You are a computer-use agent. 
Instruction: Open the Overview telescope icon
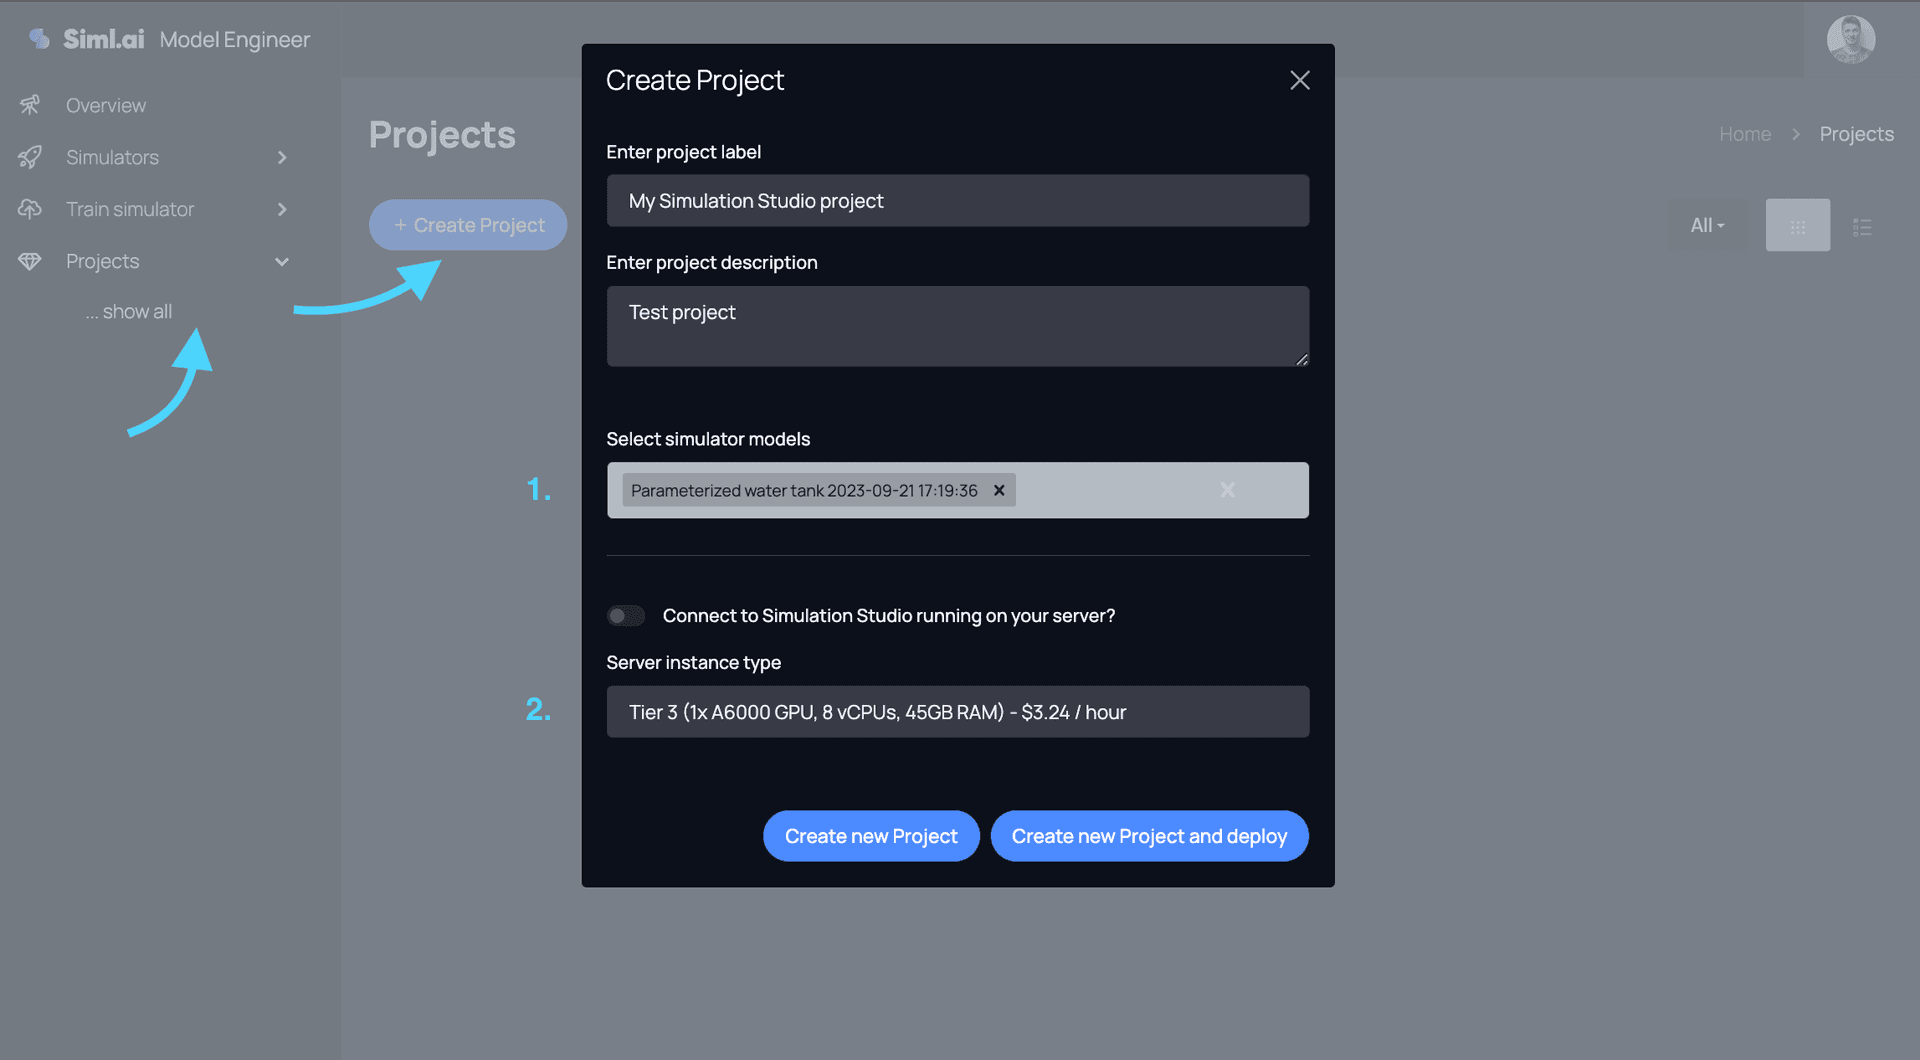30,105
